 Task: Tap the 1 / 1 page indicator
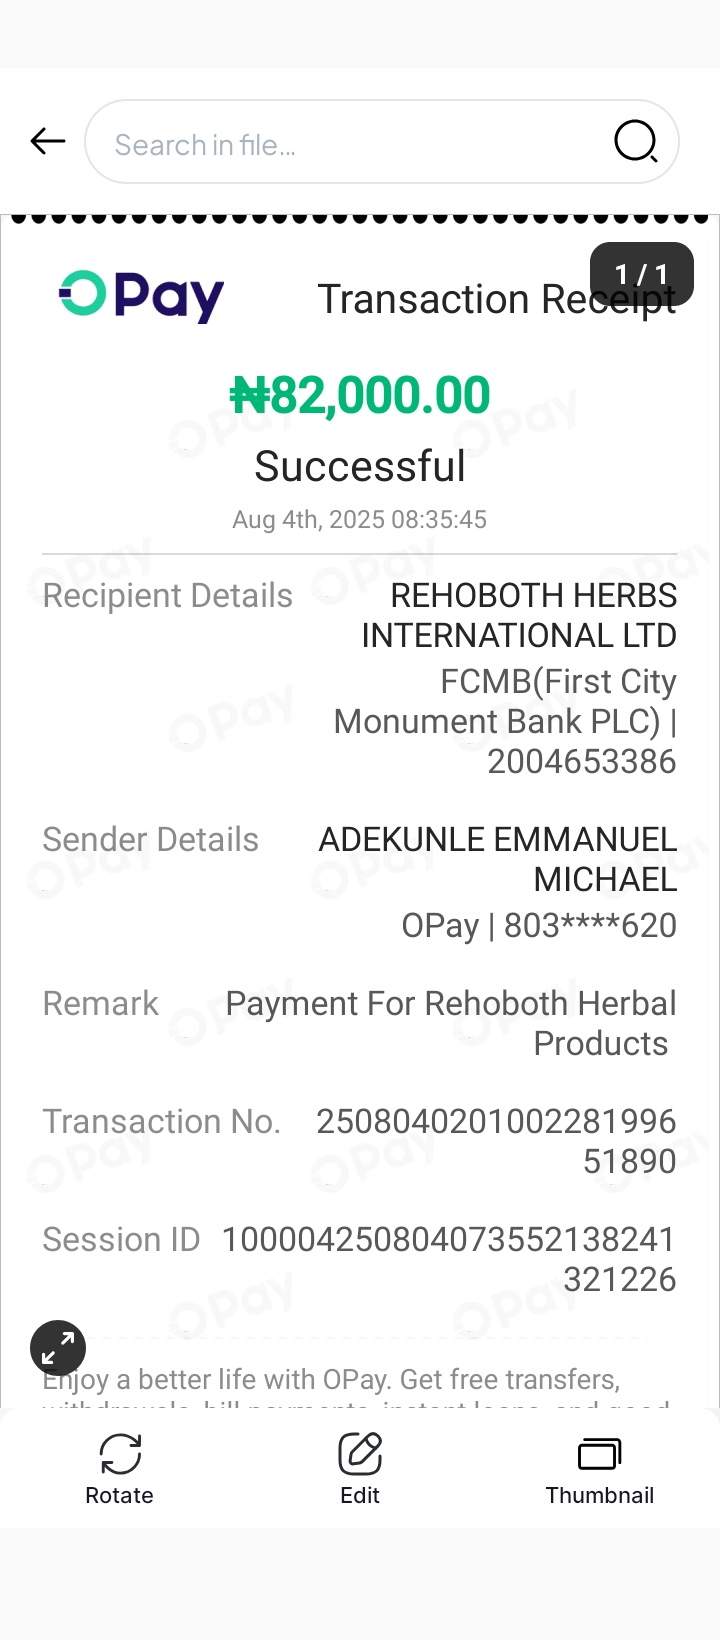641,273
